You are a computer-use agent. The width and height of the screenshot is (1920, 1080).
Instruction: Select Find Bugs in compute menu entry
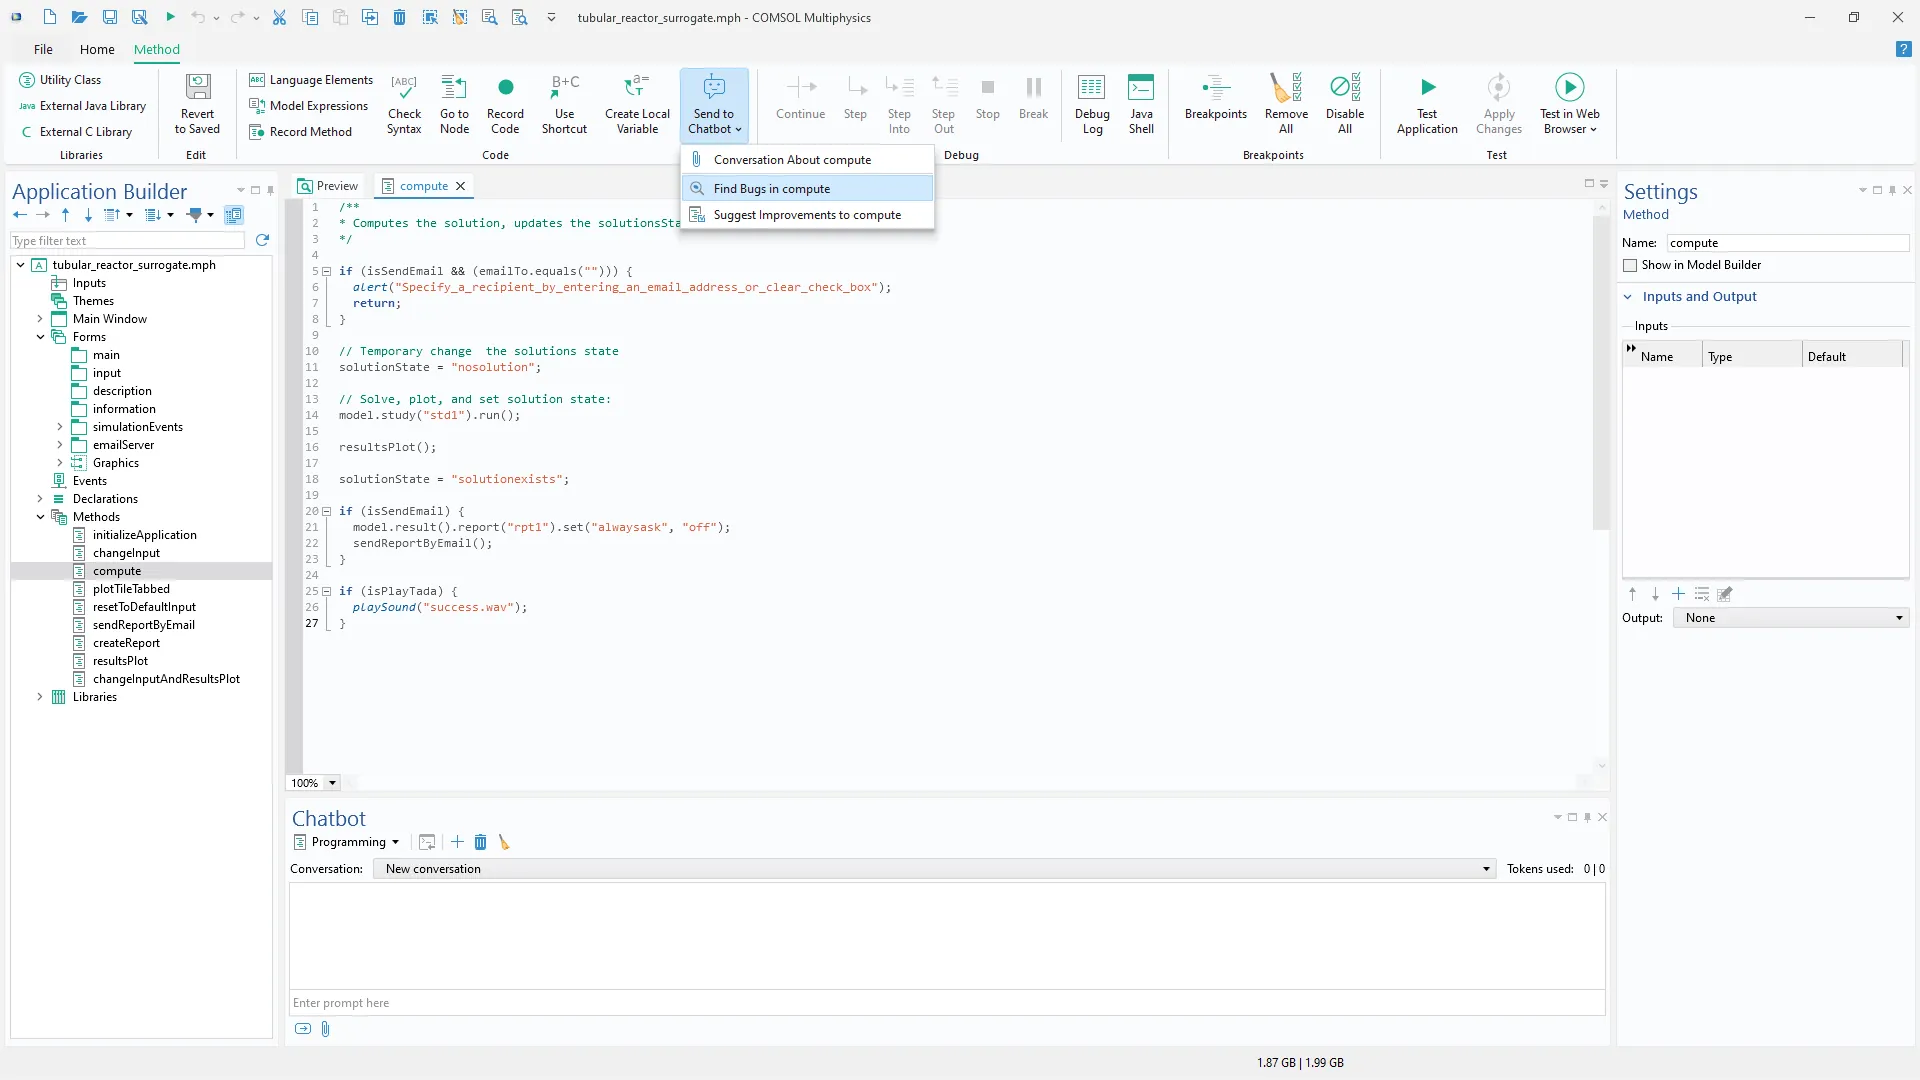(x=771, y=189)
